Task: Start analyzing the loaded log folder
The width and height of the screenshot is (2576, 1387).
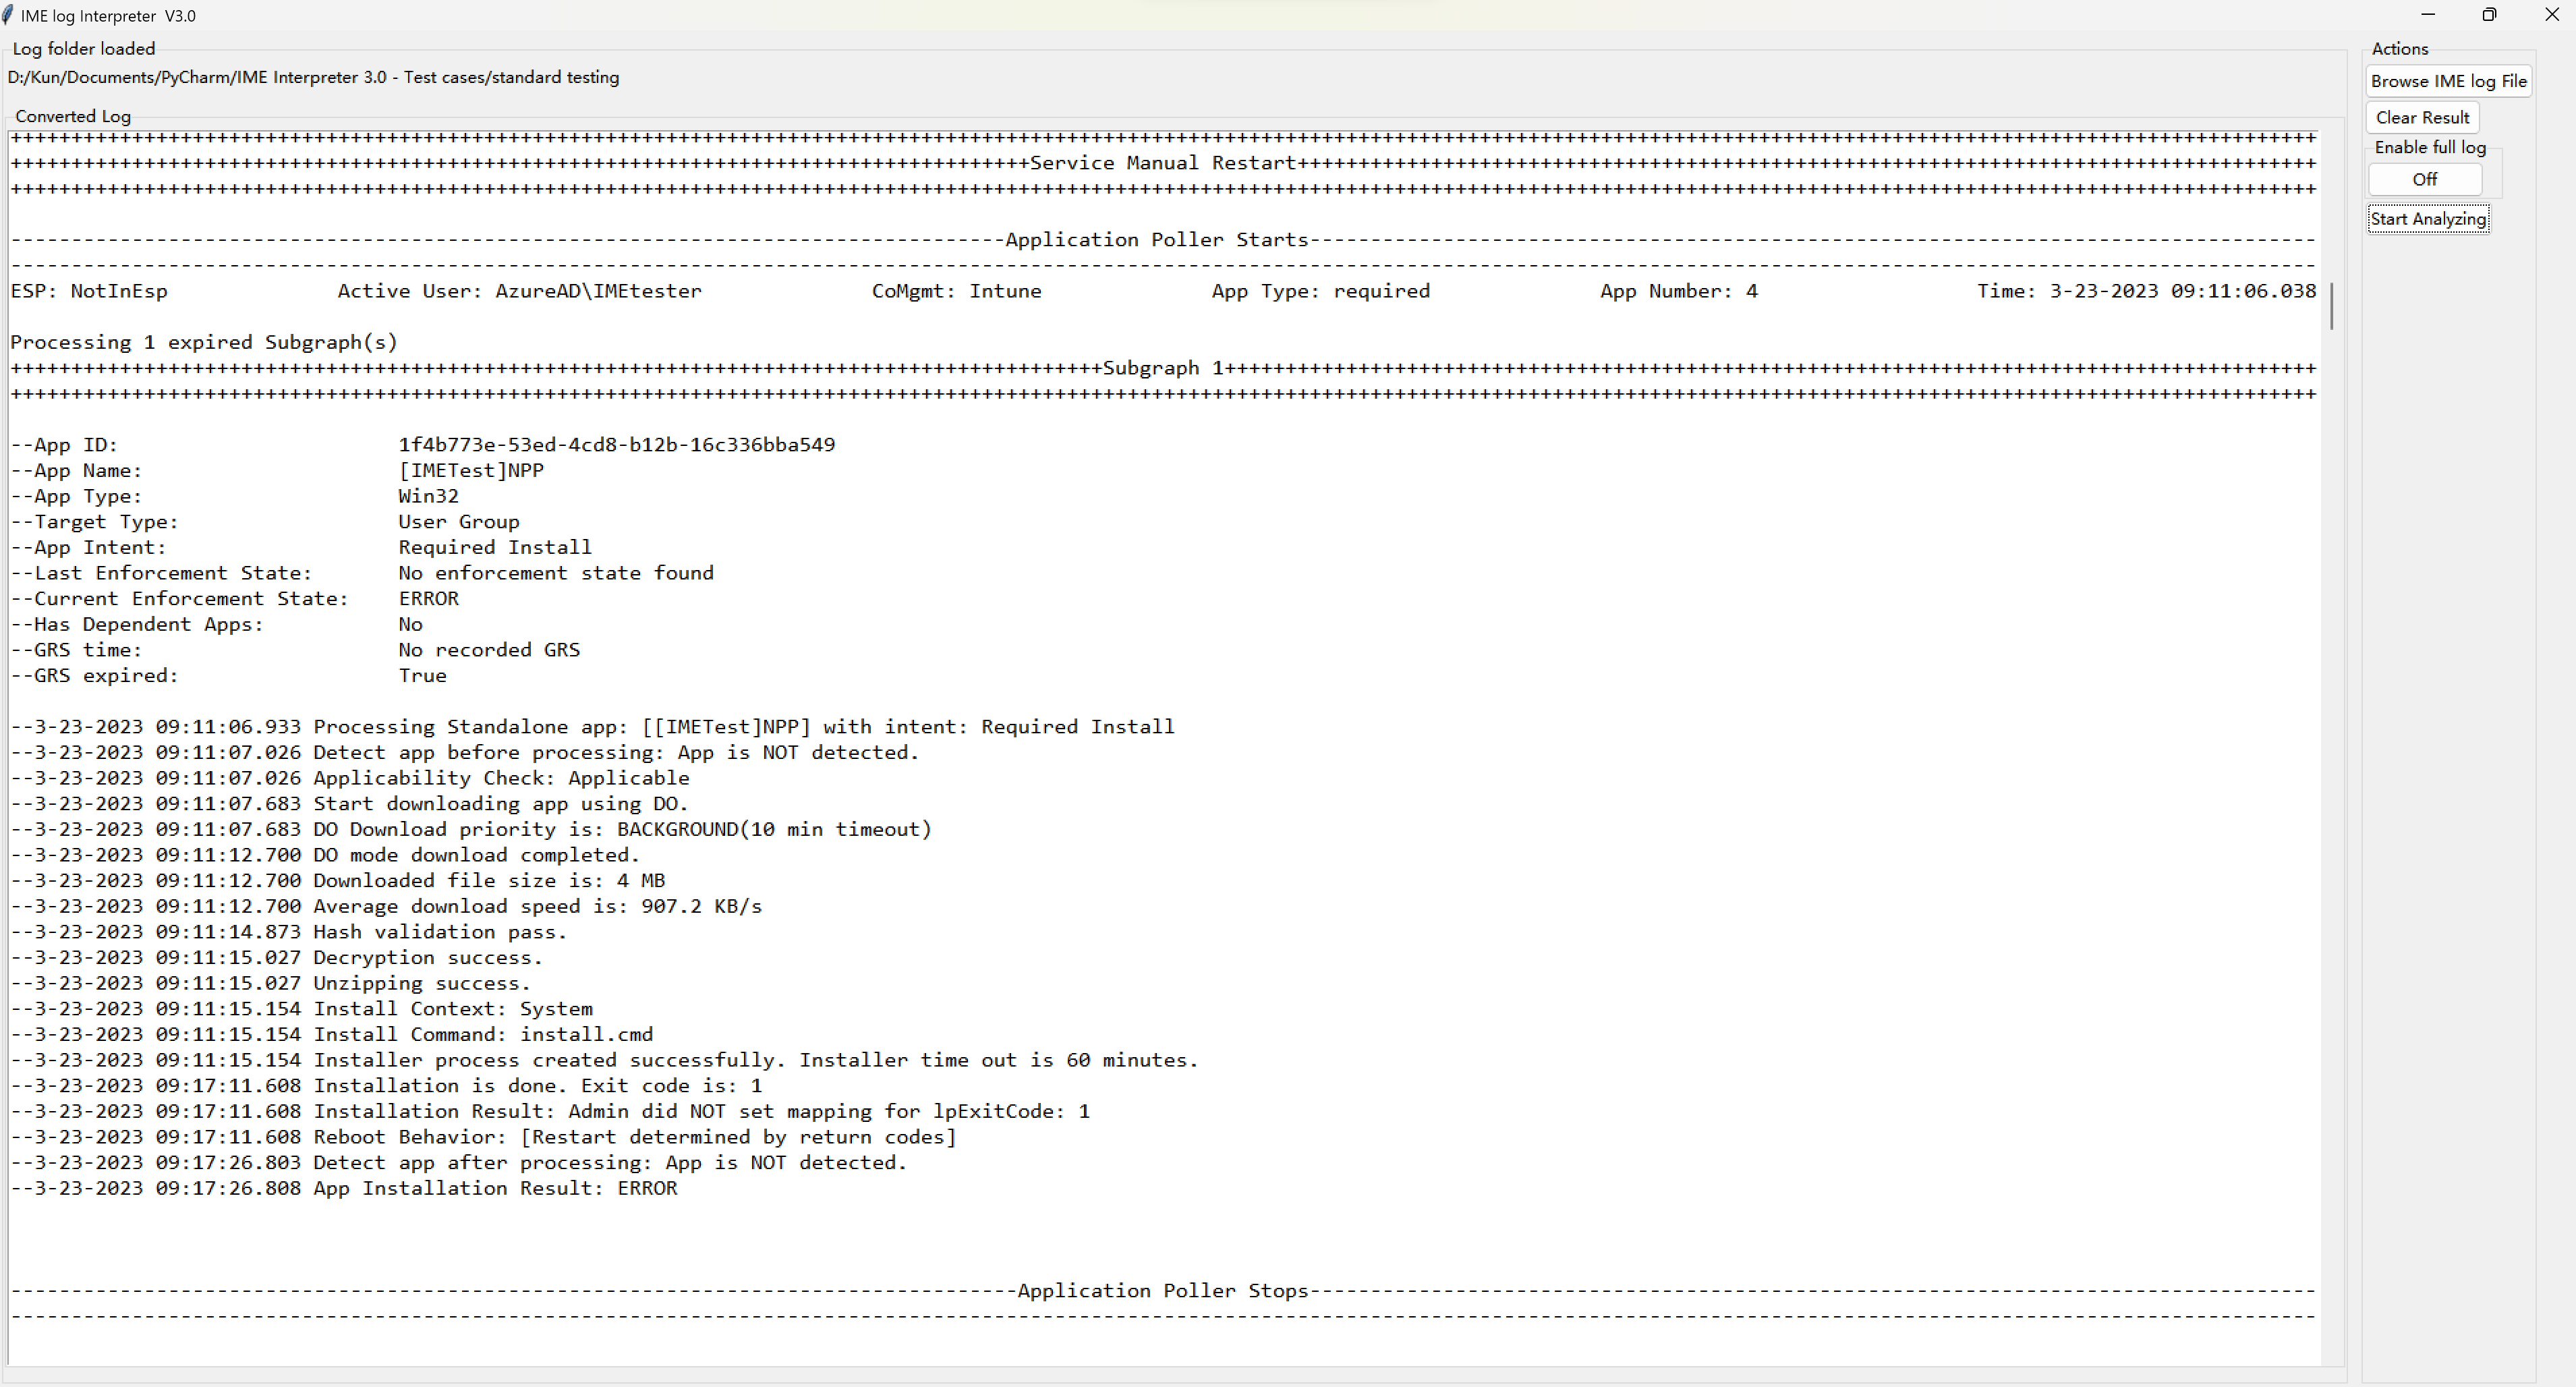Action: click(x=2428, y=218)
